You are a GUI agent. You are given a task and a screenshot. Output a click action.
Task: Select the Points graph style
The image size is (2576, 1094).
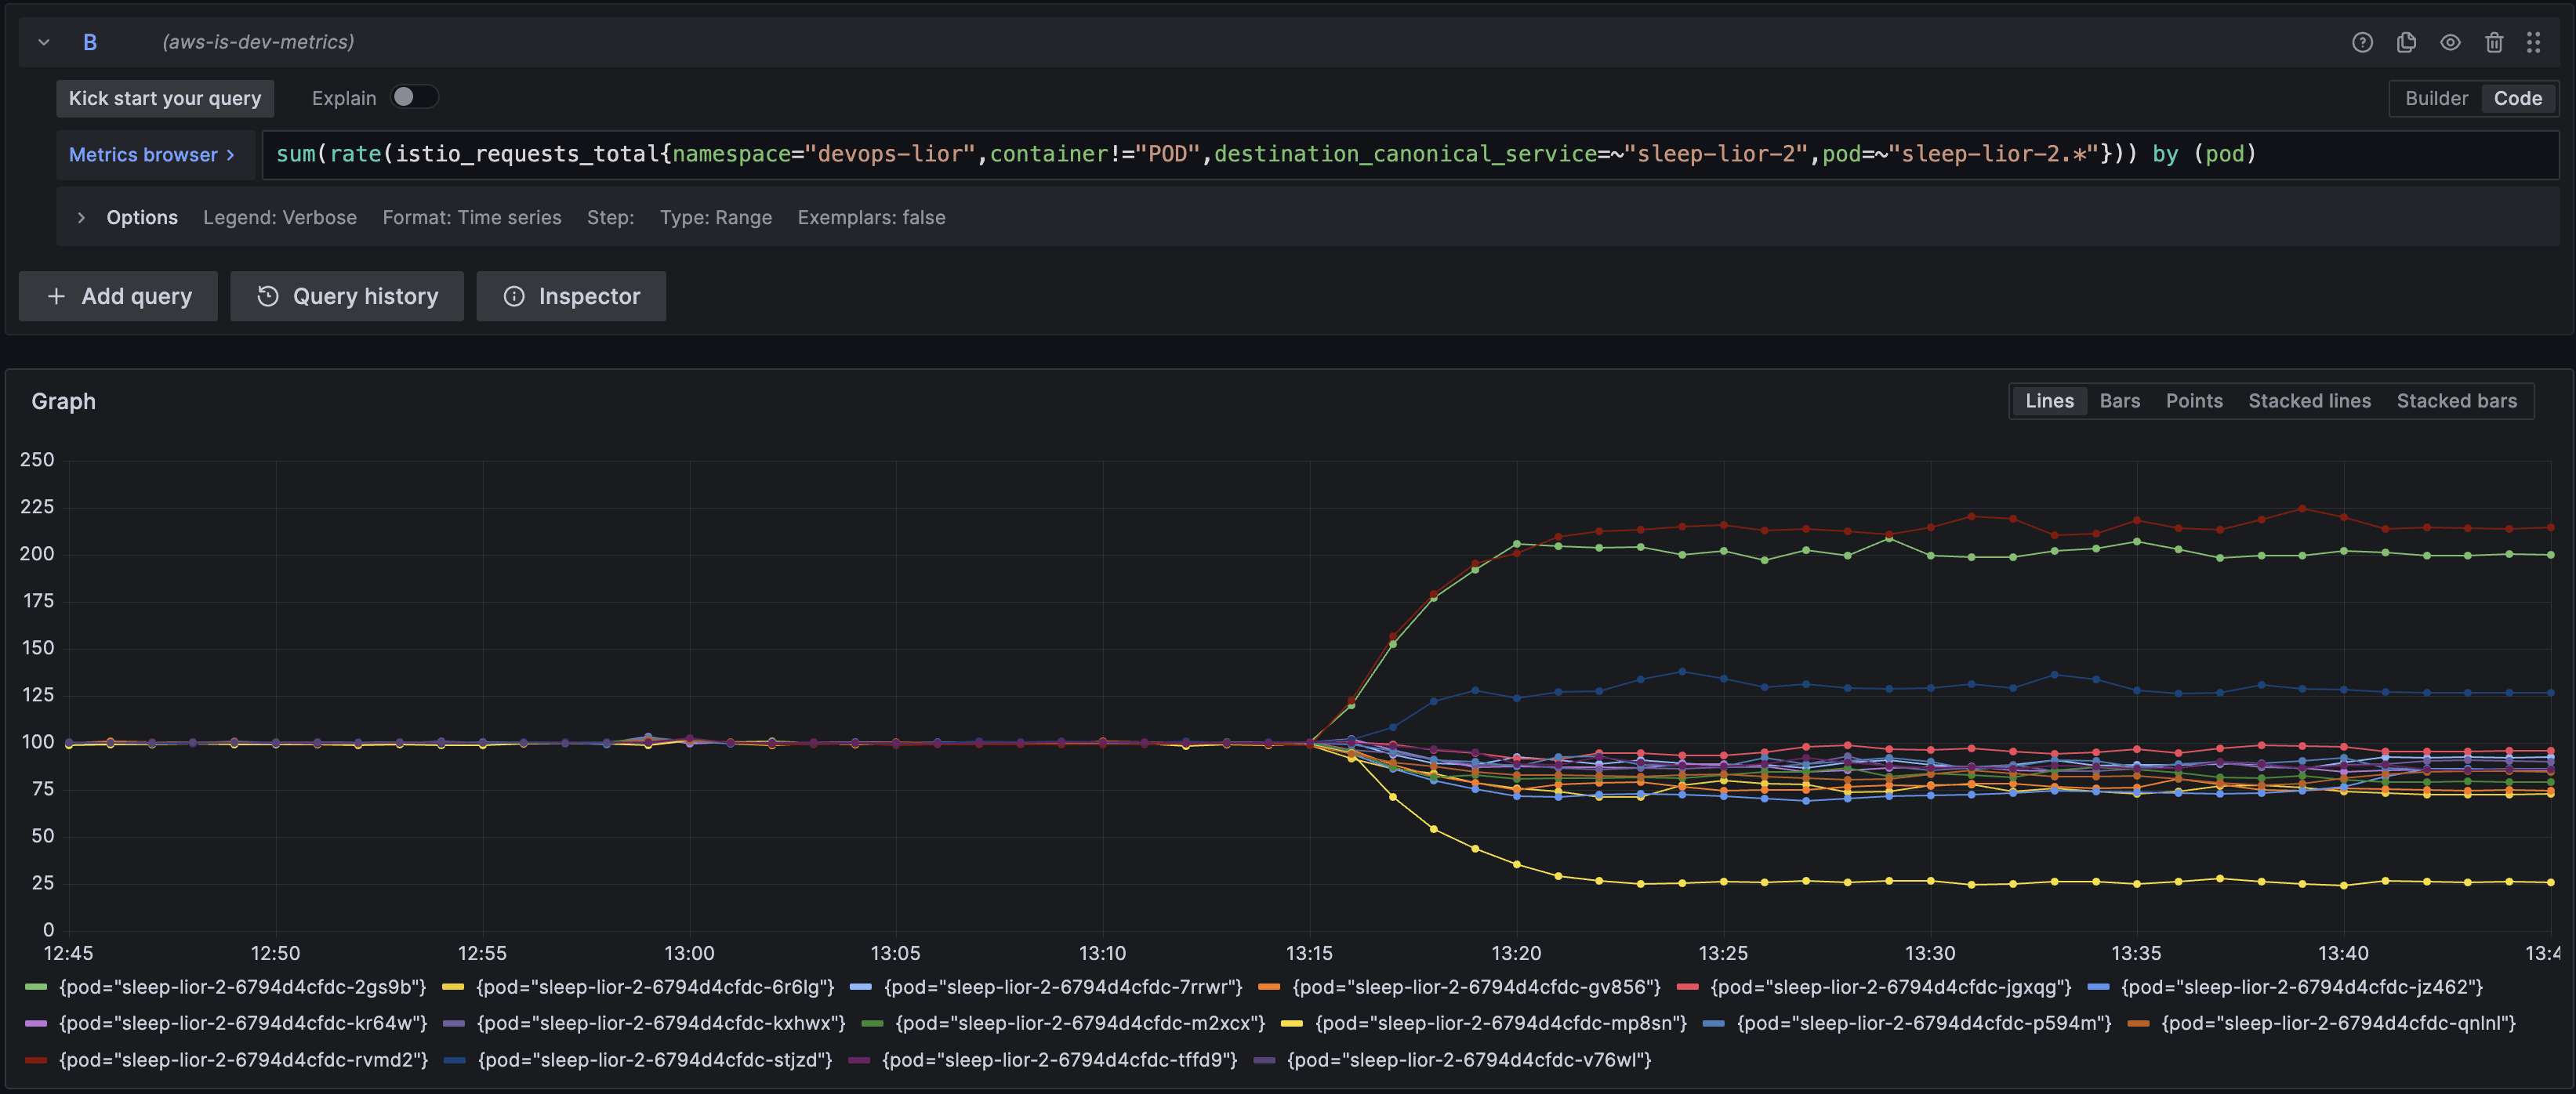tap(2194, 401)
